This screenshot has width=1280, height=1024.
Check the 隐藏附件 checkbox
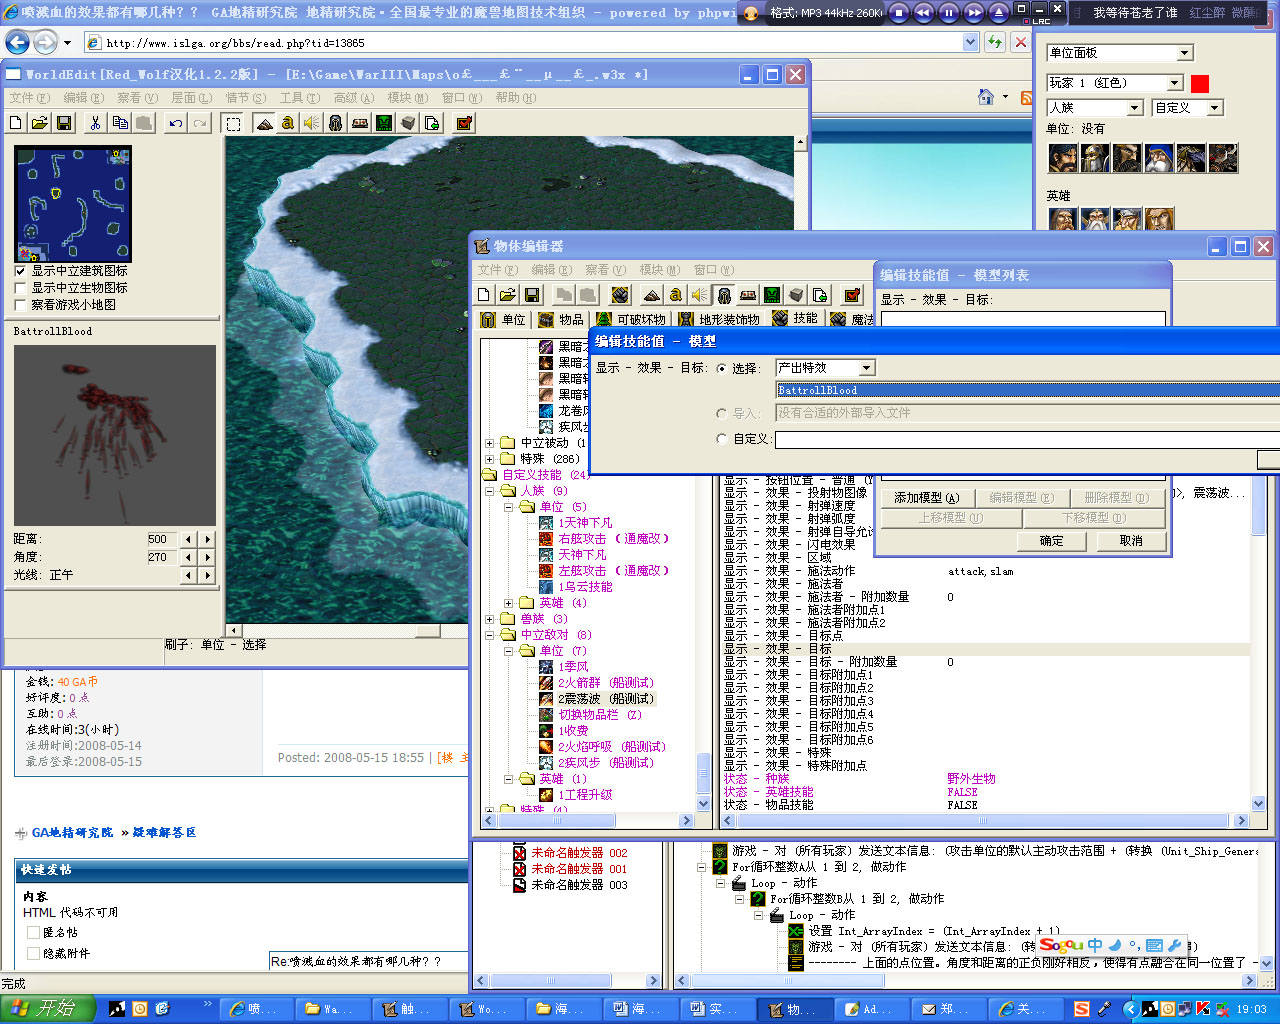click(33, 953)
